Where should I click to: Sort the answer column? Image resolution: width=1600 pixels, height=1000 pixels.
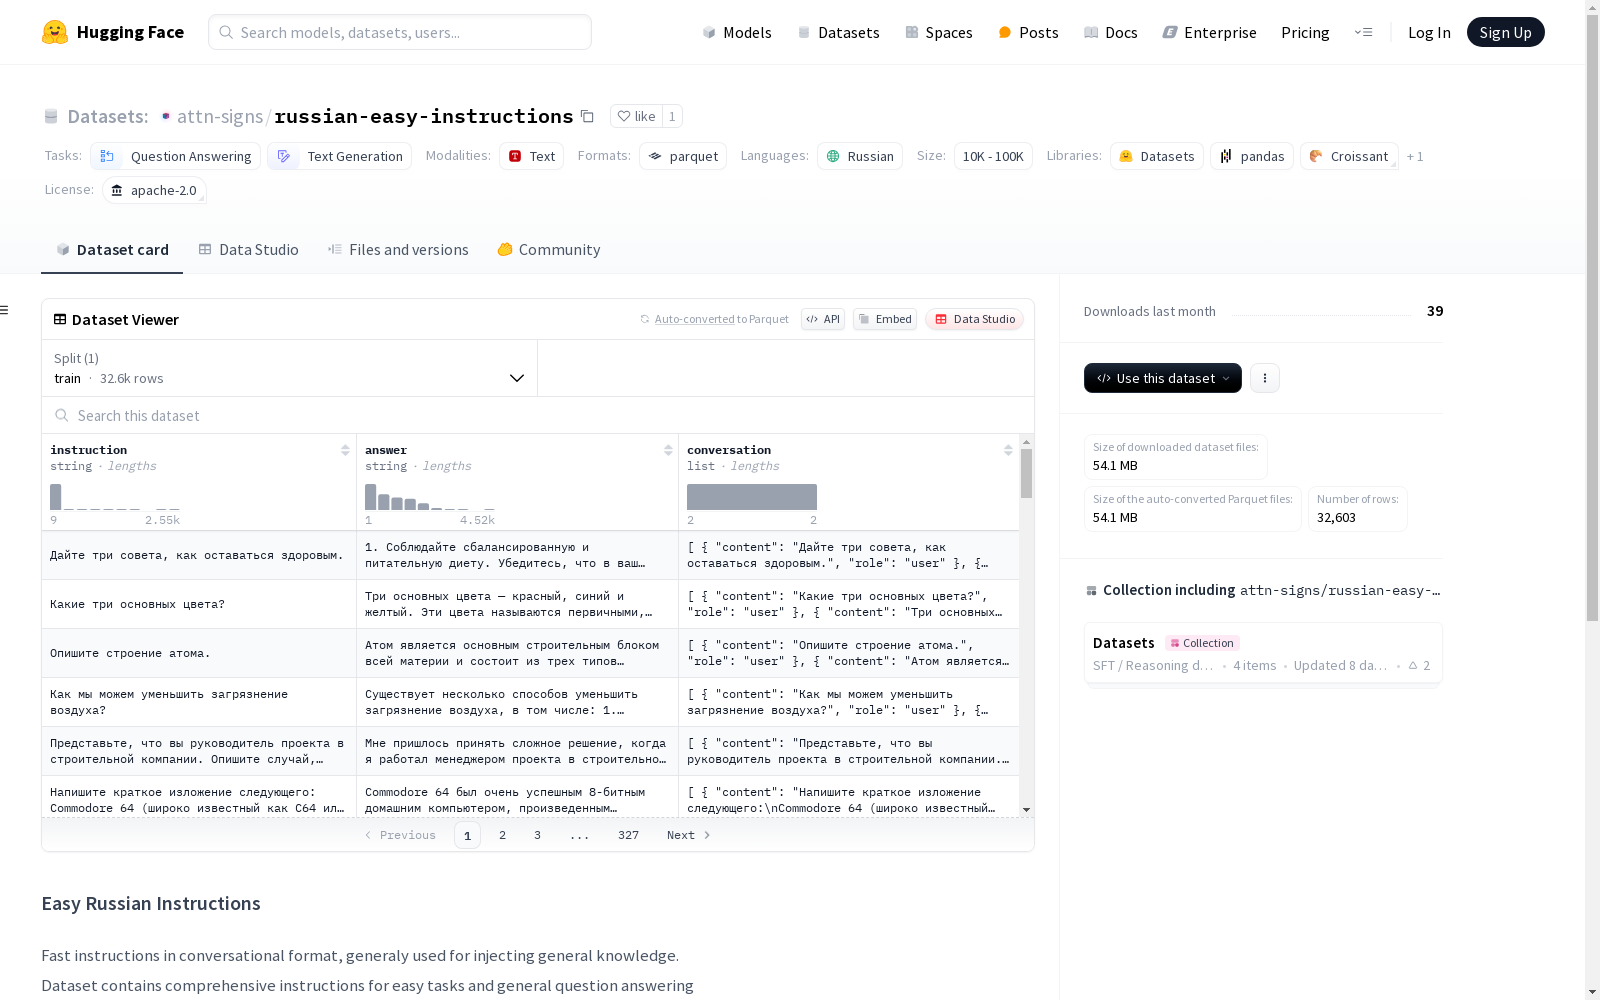(x=668, y=450)
